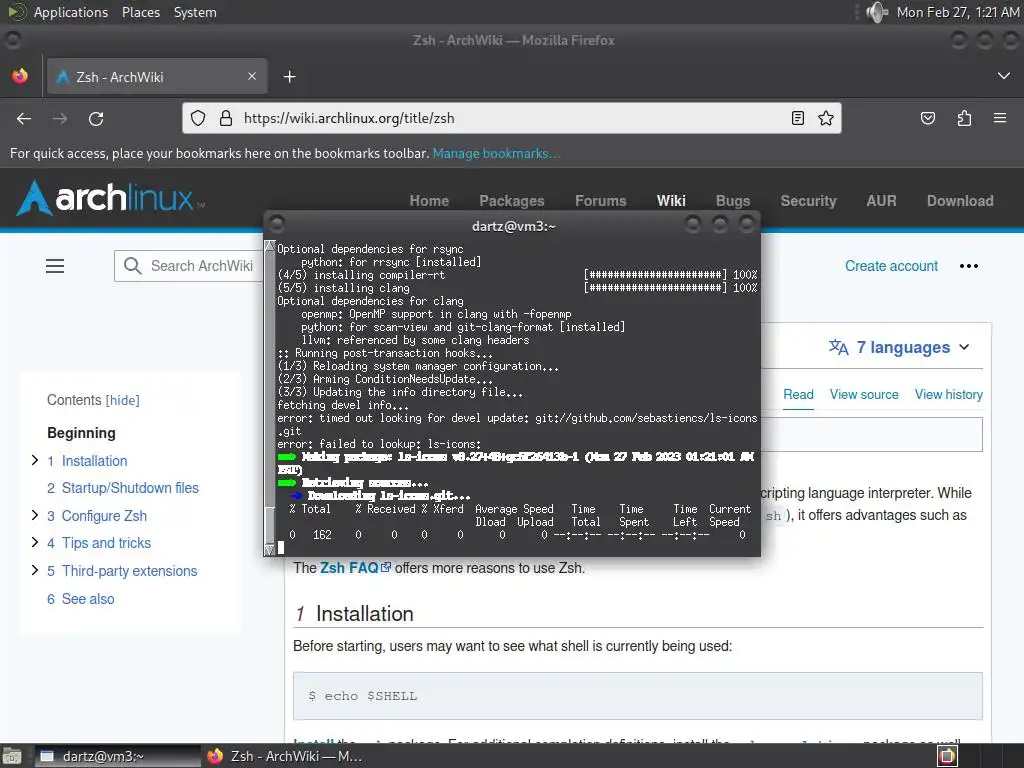Open the shield tracking protection icon

point(198,118)
